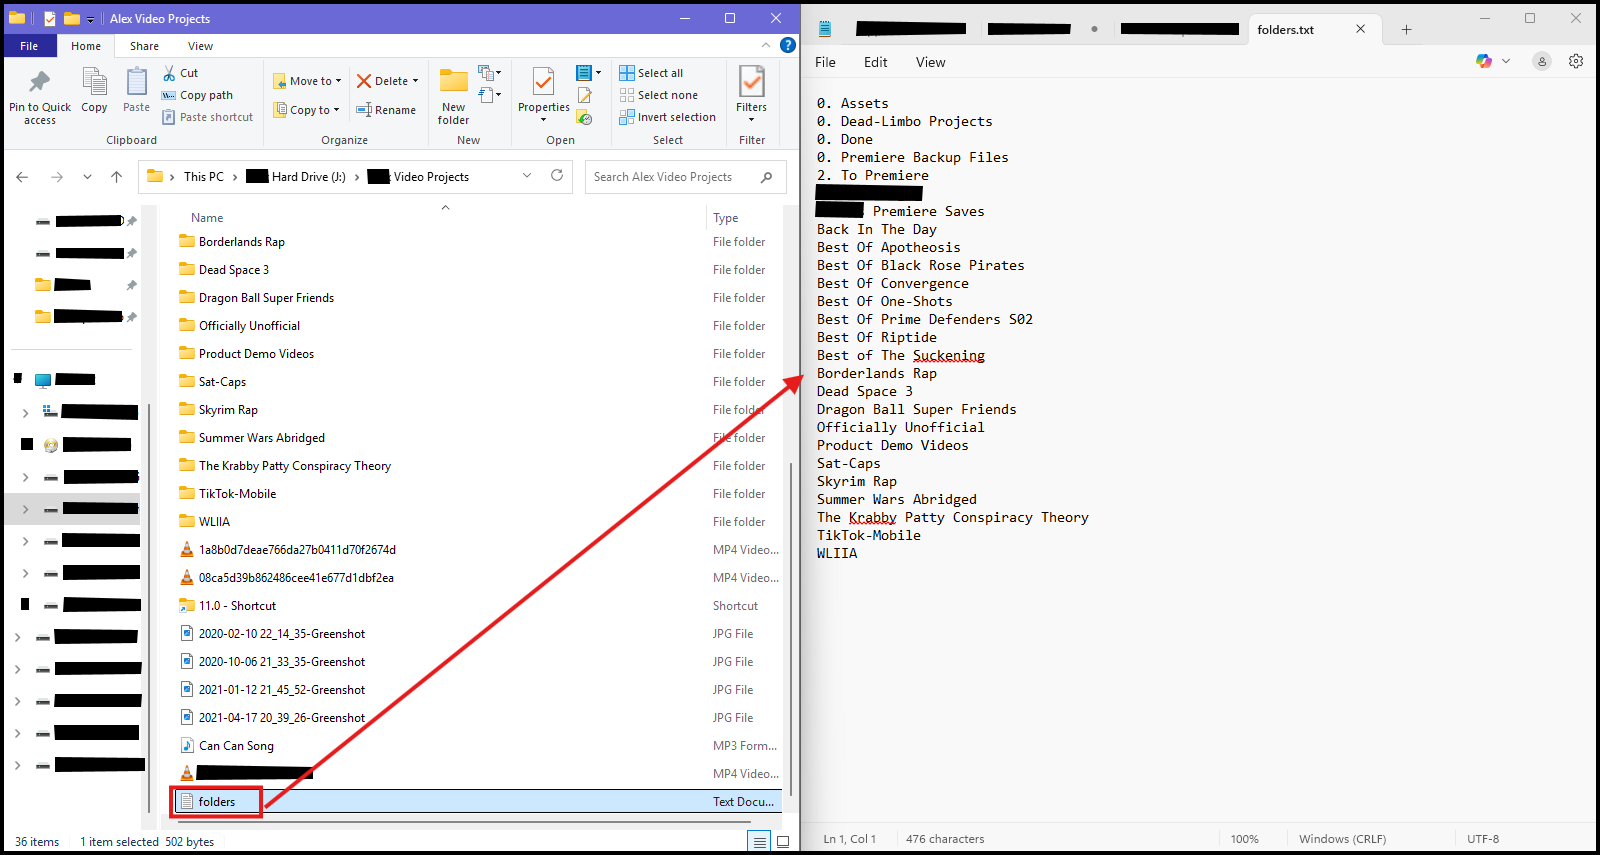1600x855 pixels.
Task: Go up one folder level
Action: tap(116, 177)
